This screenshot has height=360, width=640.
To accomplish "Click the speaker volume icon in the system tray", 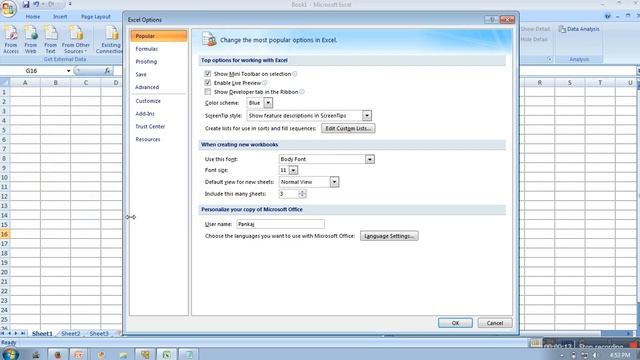I will [596, 355].
